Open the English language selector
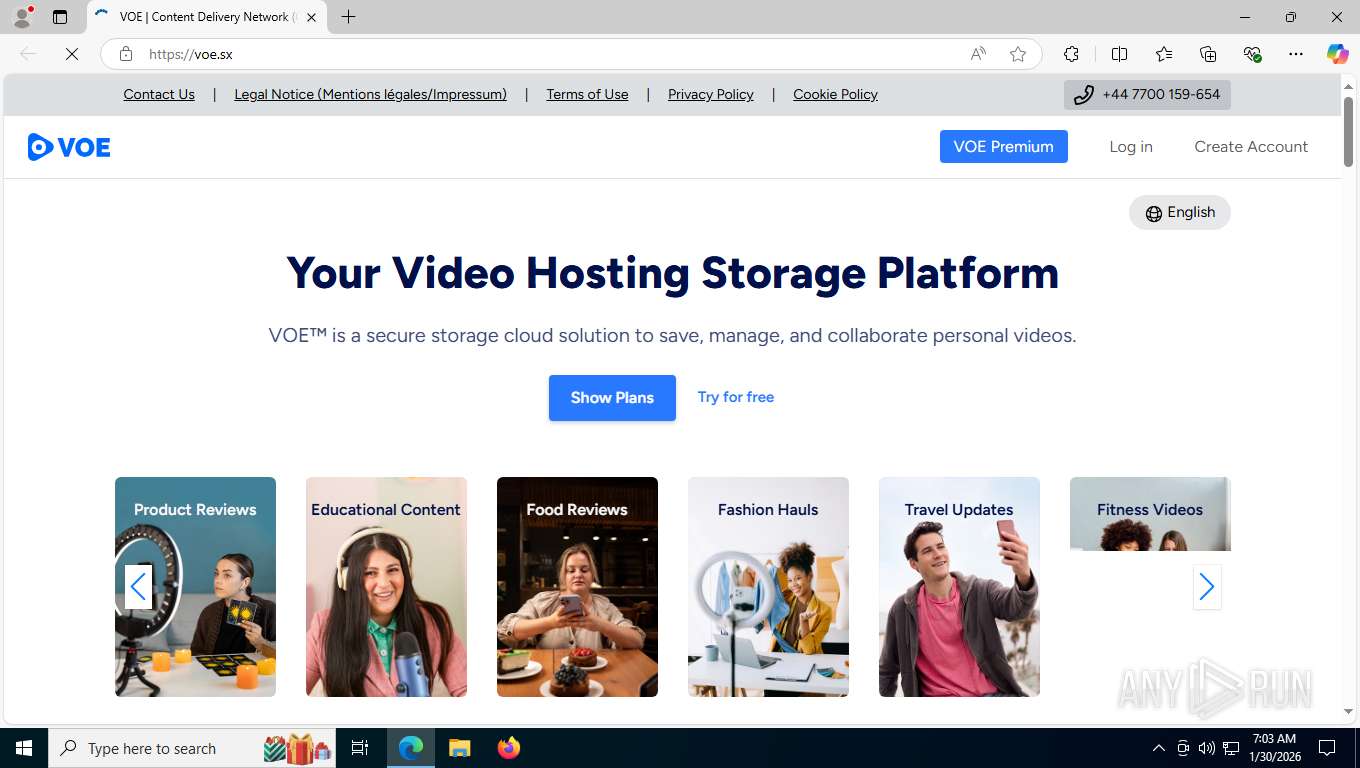This screenshot has height=768, width=1360. click(1180, 212)
